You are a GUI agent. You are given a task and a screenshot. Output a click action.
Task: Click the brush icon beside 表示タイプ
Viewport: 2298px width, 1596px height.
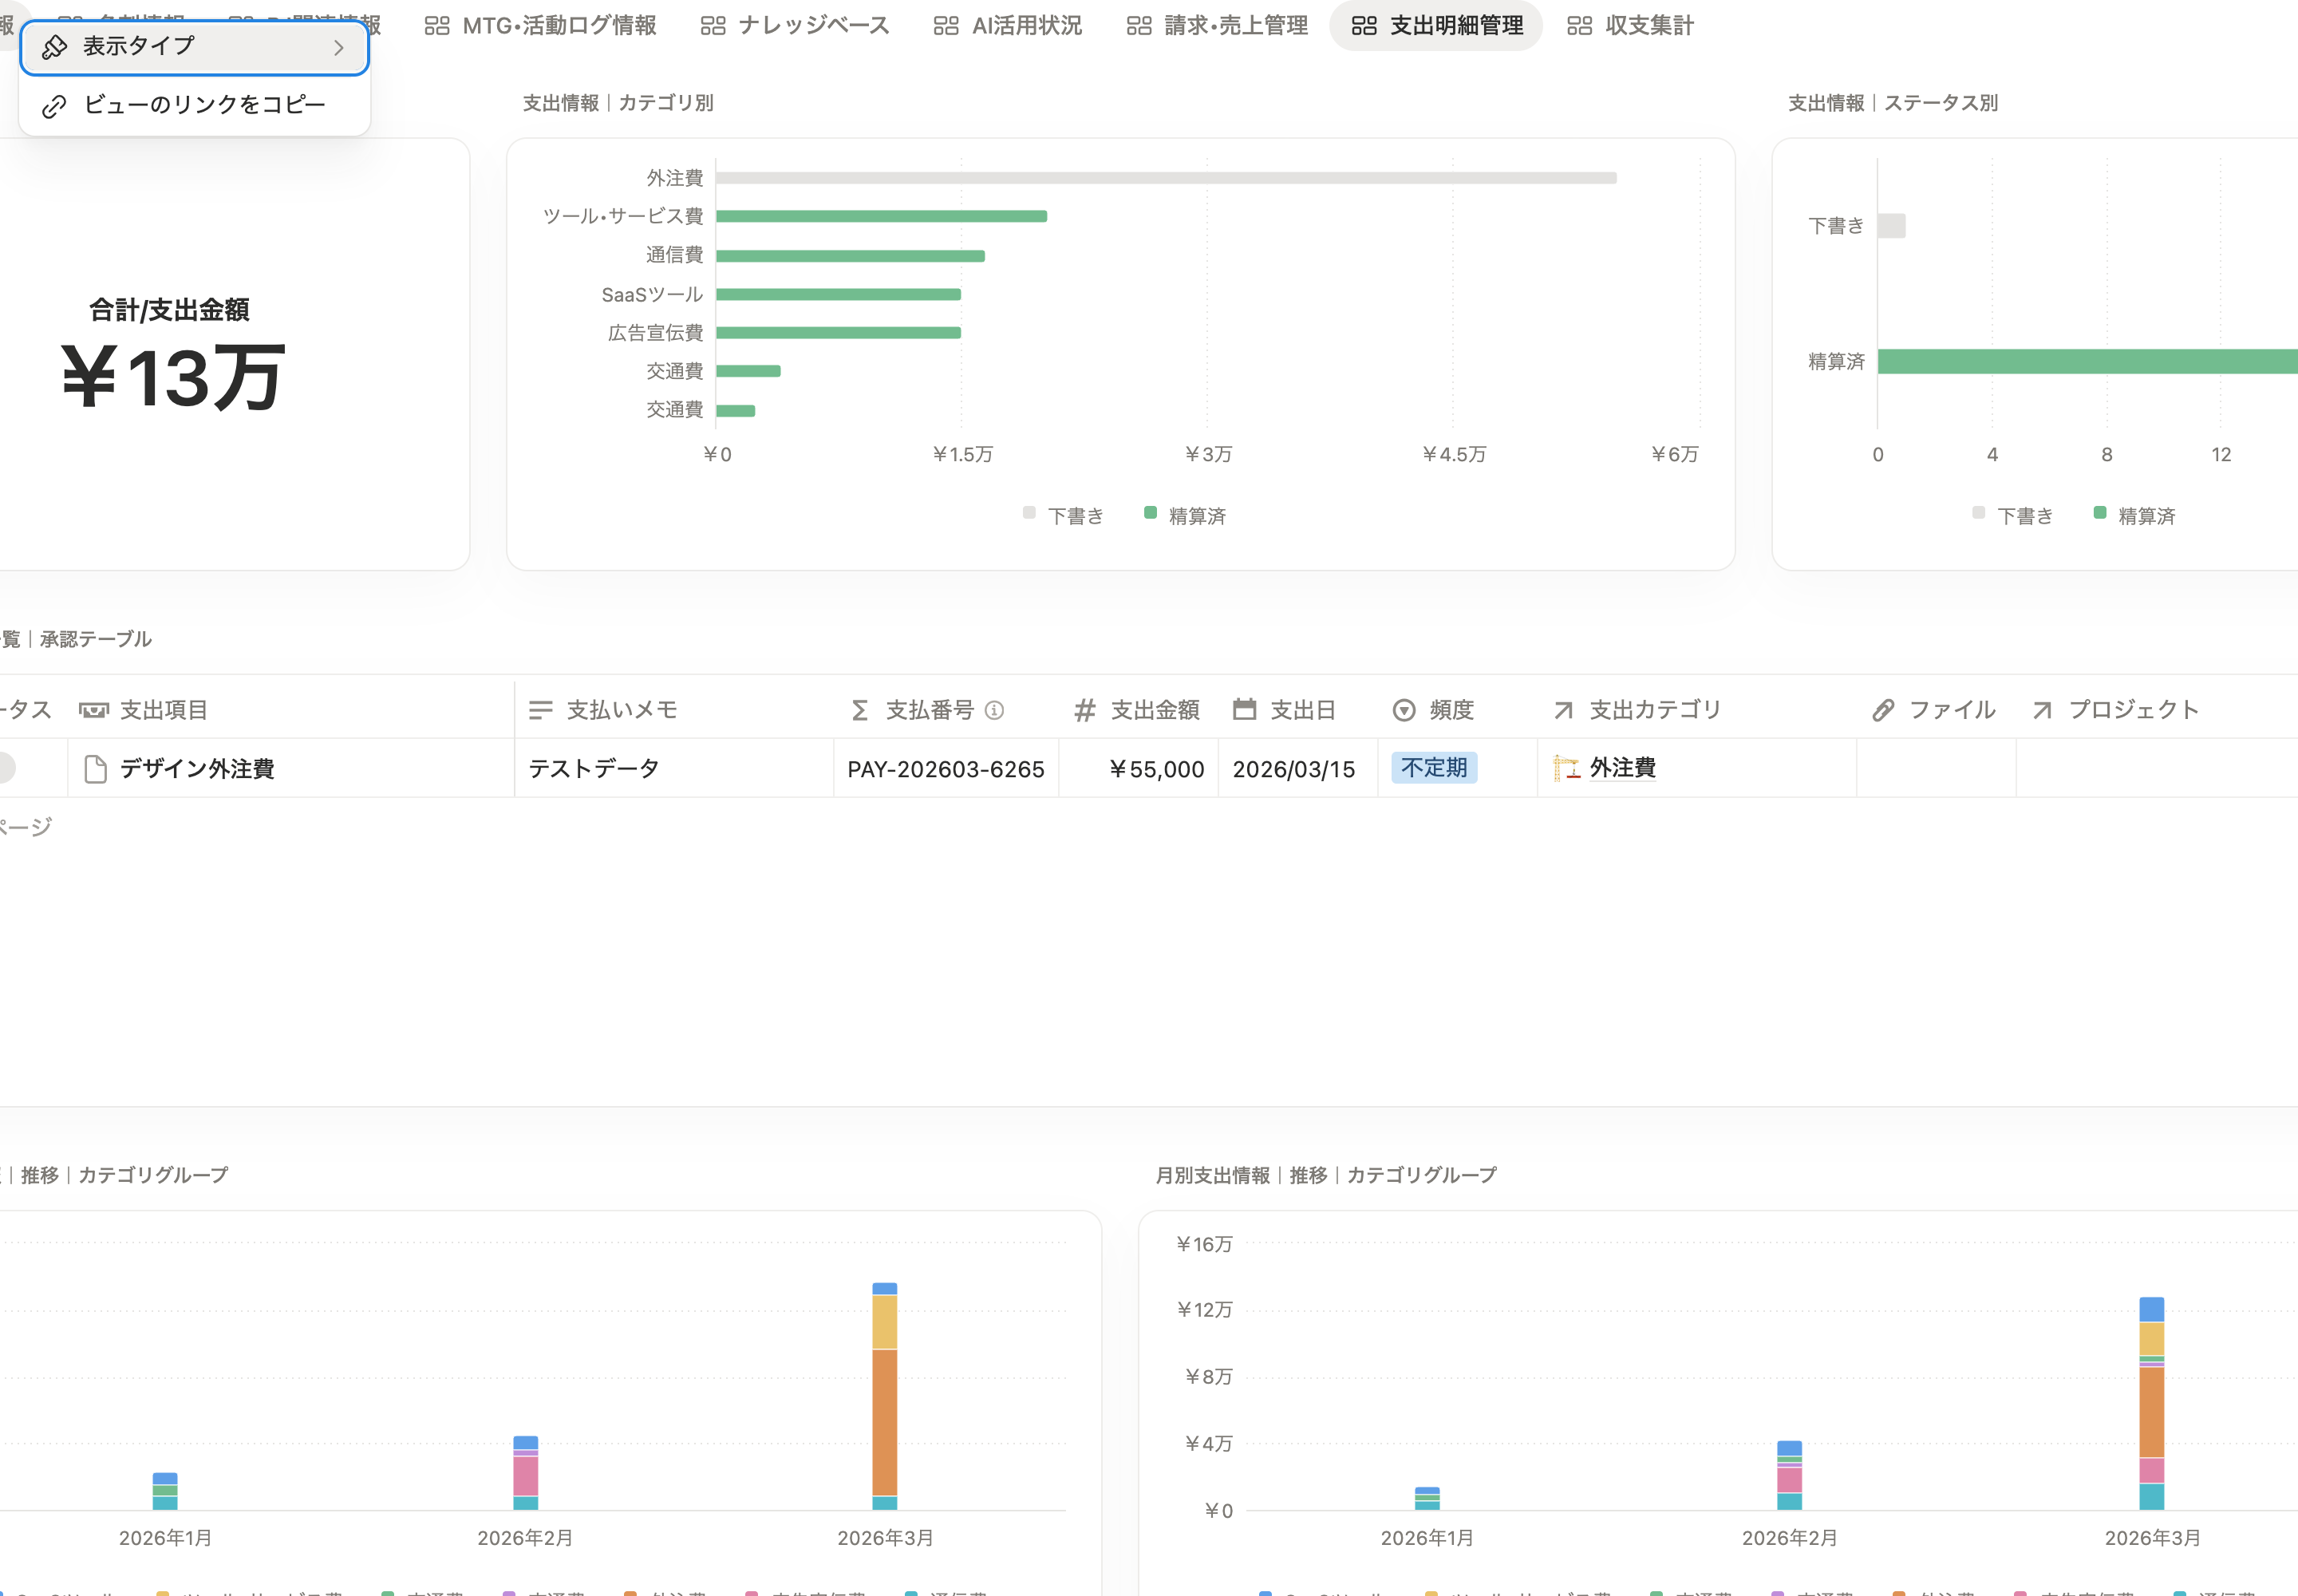pos(55,47)
